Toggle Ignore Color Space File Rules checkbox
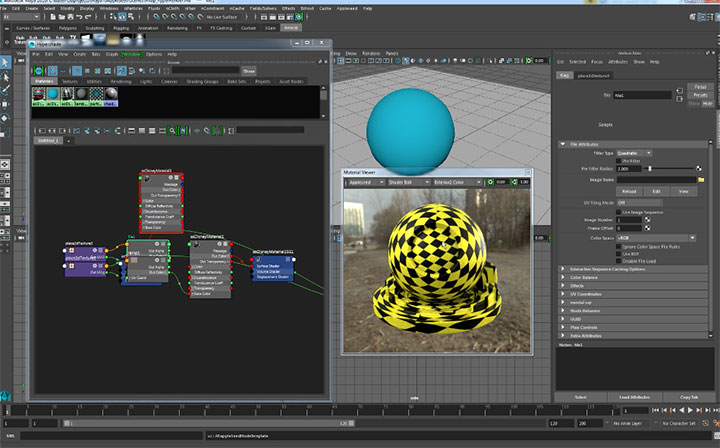The image size is (720, 448). 619,246
